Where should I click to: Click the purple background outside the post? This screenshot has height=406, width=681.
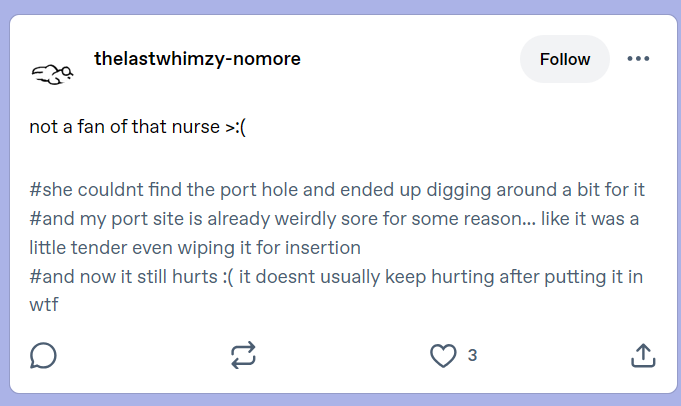(340, 7)
